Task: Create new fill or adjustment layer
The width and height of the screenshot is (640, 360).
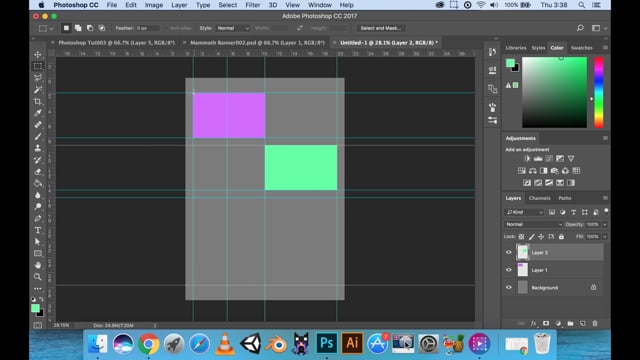Action: click(558, 323)
